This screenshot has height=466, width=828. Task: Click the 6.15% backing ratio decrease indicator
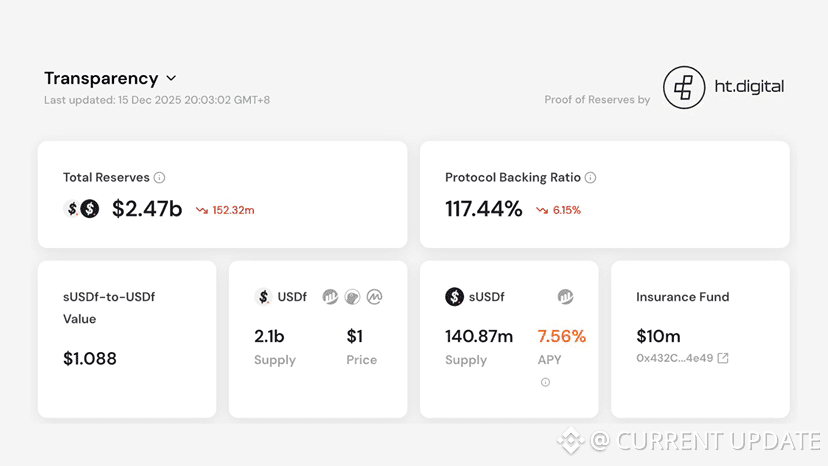tap(558, 210)
